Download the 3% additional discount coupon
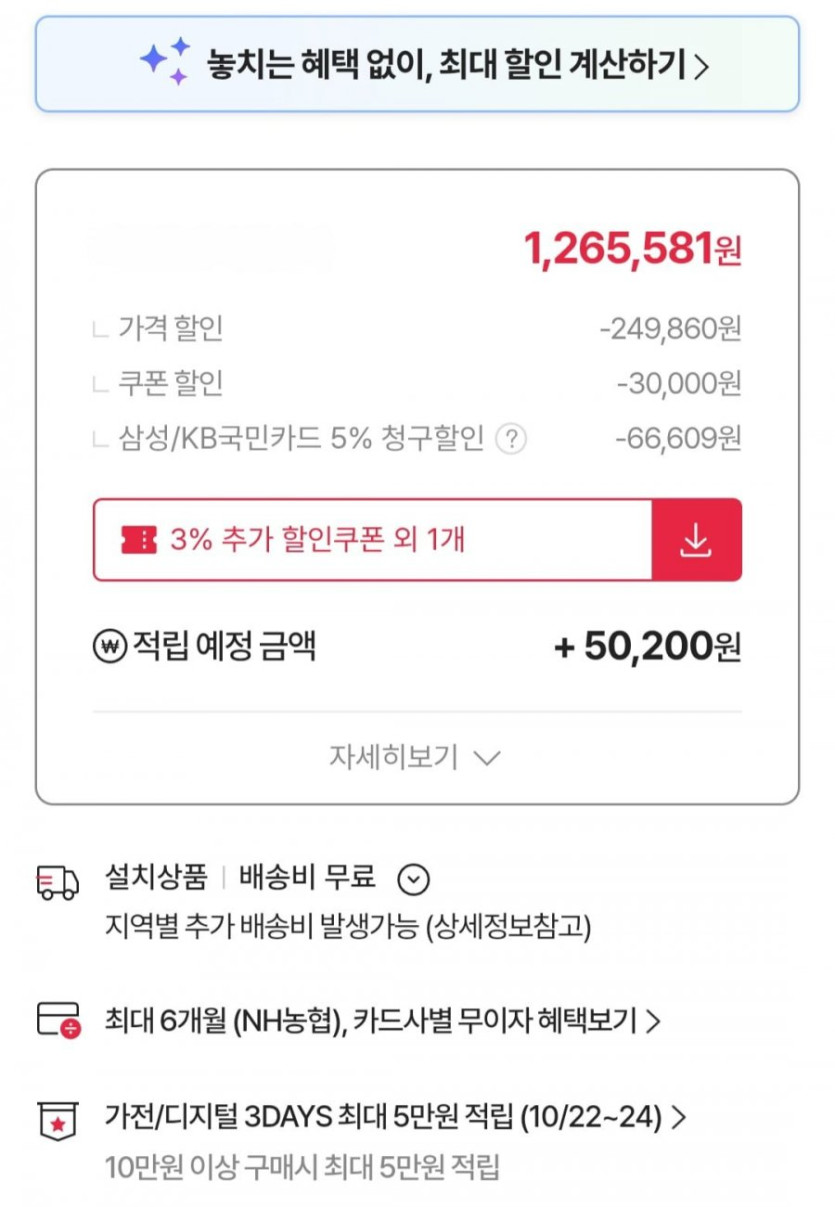Screen dimensions: 835x1207 point(696,540)
